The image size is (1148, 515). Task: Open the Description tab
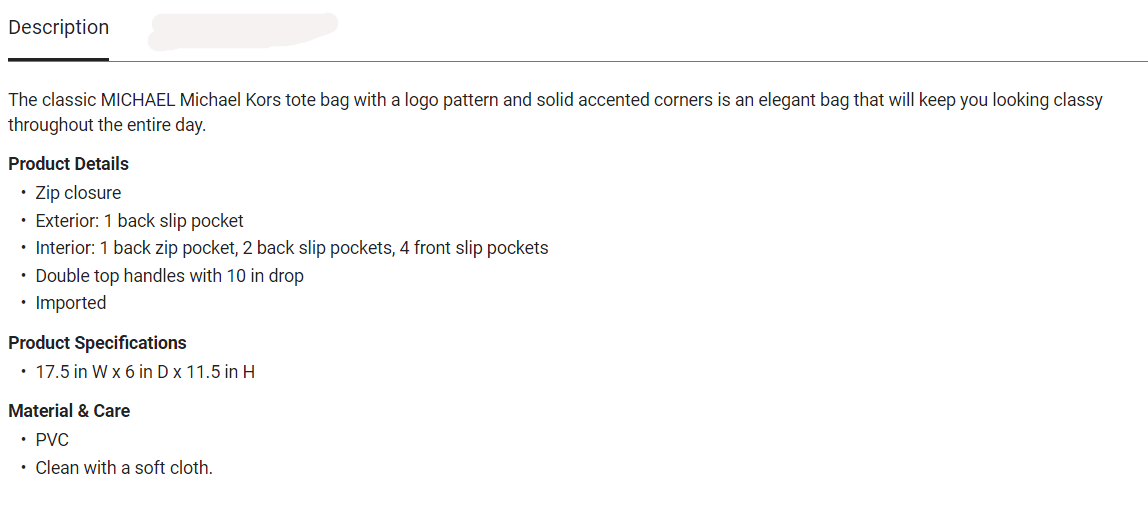pyautogui.click(x=59, y=28)
